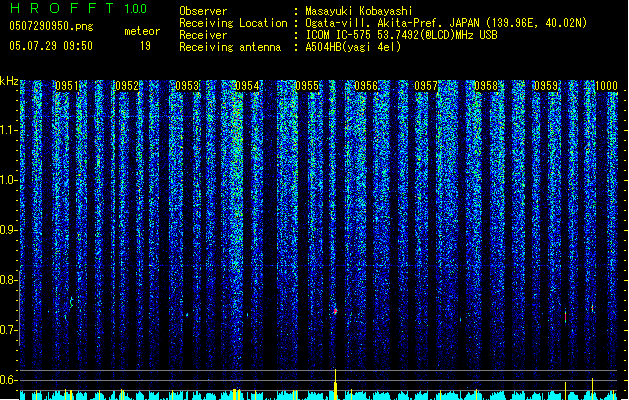This screenshot has height=400, width=629.
Task: Click the 0958 time marker
Action: 486,86
